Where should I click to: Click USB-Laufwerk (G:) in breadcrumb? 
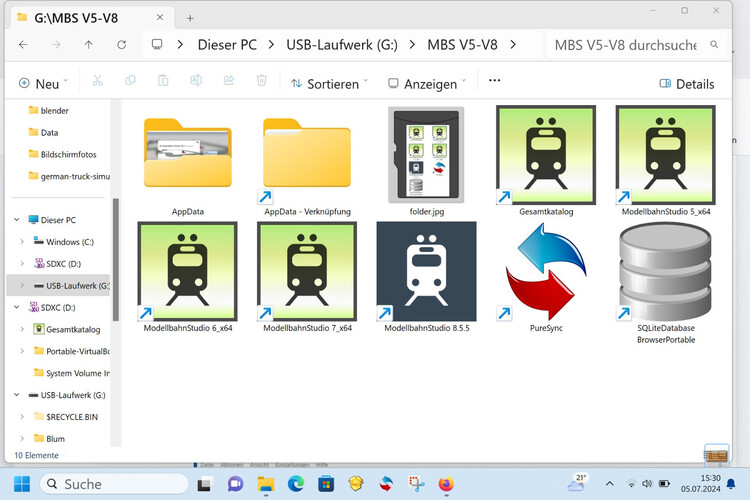(x=342, y=44)
